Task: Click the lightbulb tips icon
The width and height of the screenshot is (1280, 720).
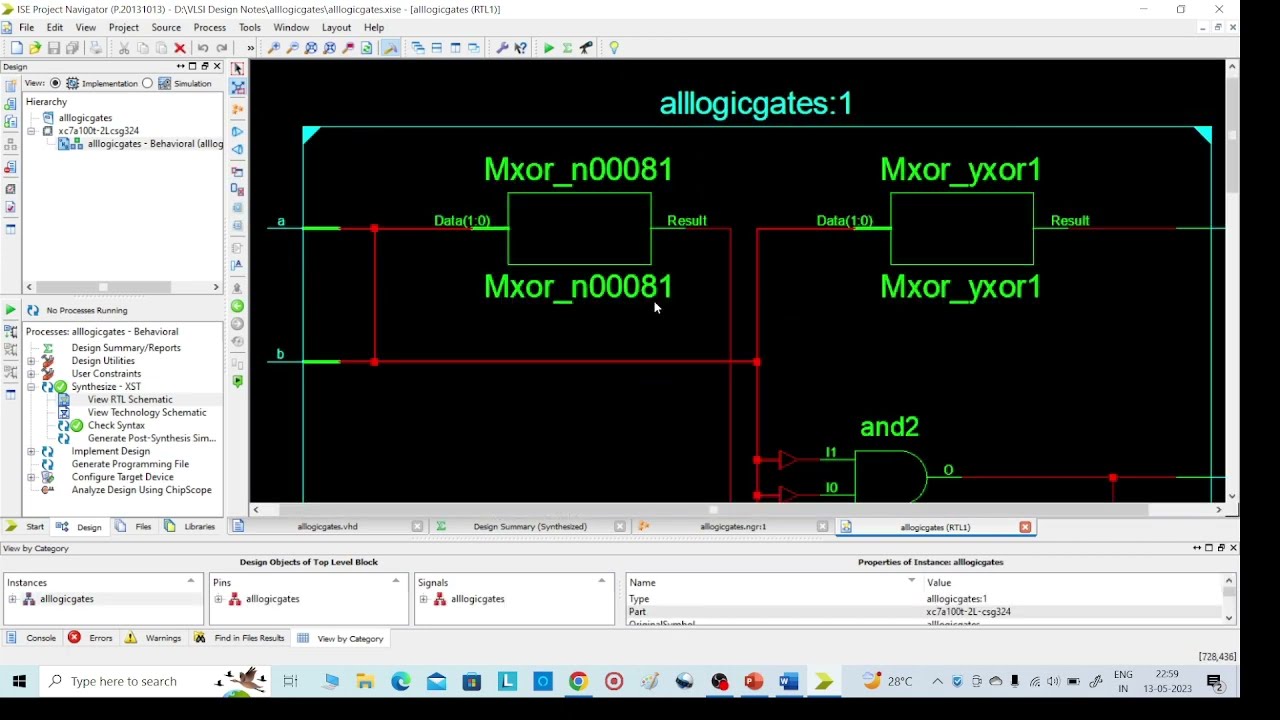Action: pos(614,48)
